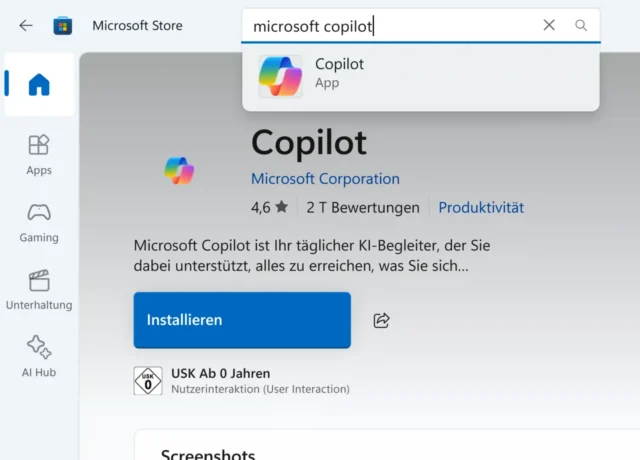The image size is (640, 460).
Task: Click the Microsoft Store logo icon
Action: [x=63, y=25]
